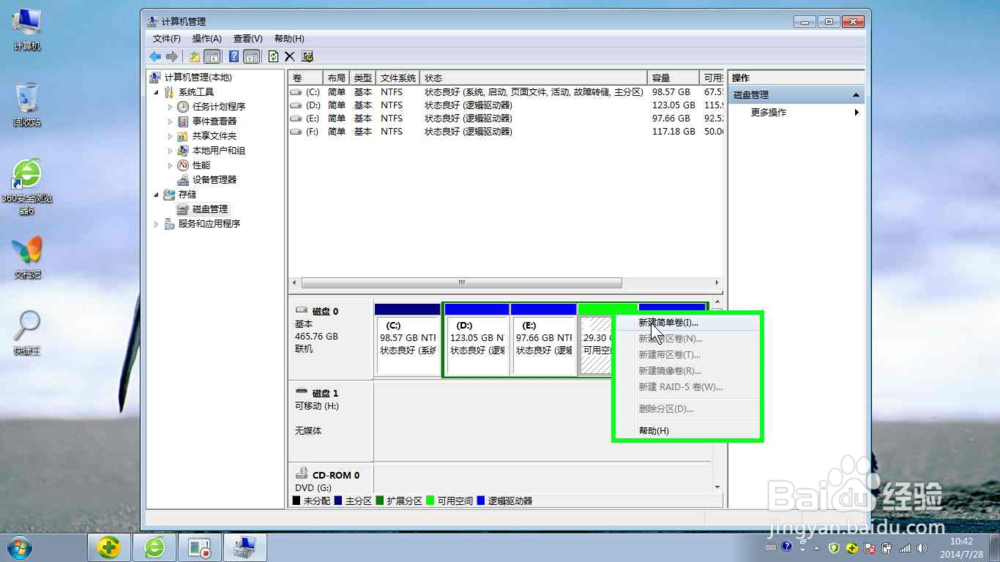Choose 帮助(H) in the context menu
The image size is (1000, 562).
click(687, 431)
